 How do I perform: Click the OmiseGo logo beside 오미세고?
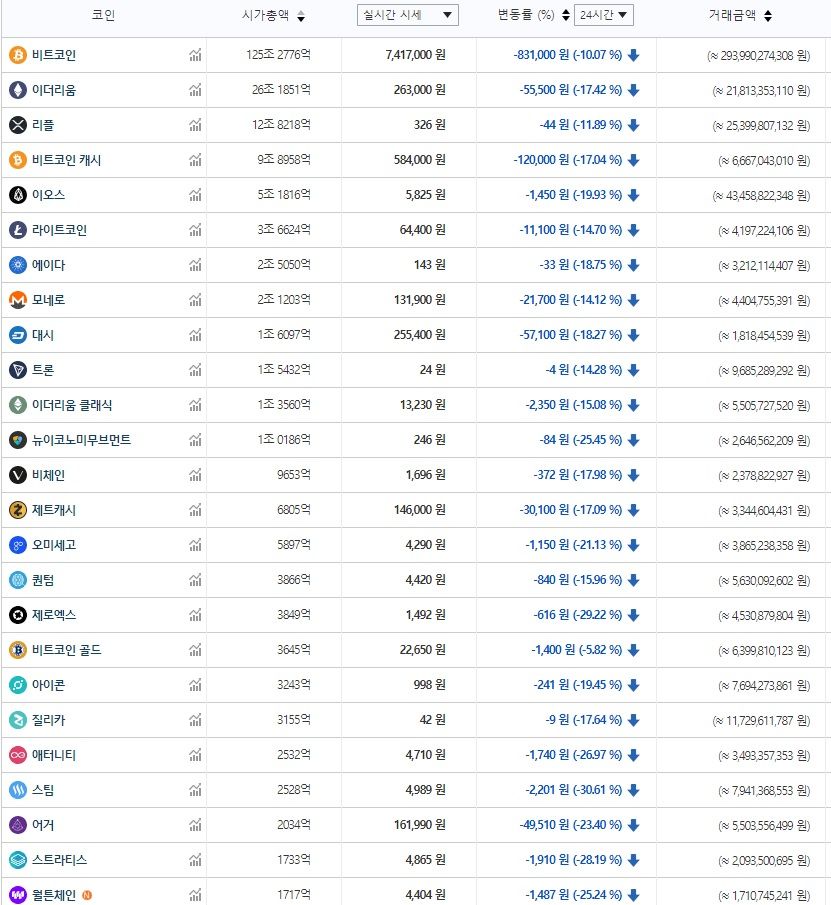18,545
